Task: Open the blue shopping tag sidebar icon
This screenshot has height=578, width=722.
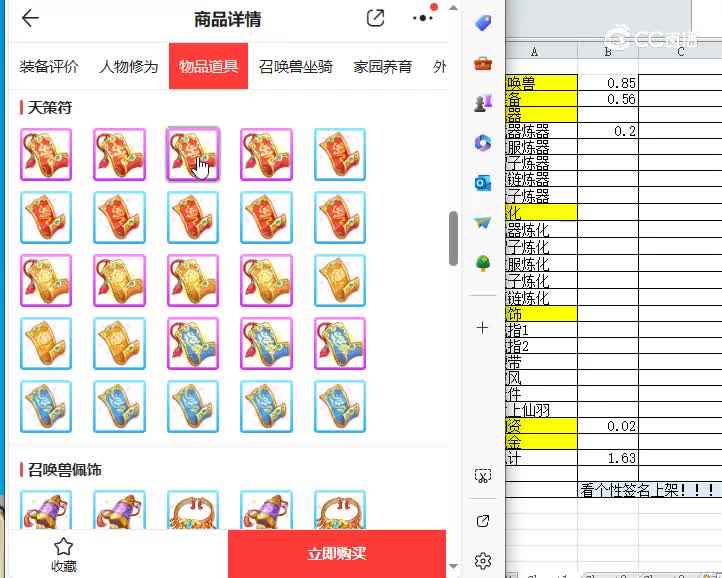Action: point(483,23)
